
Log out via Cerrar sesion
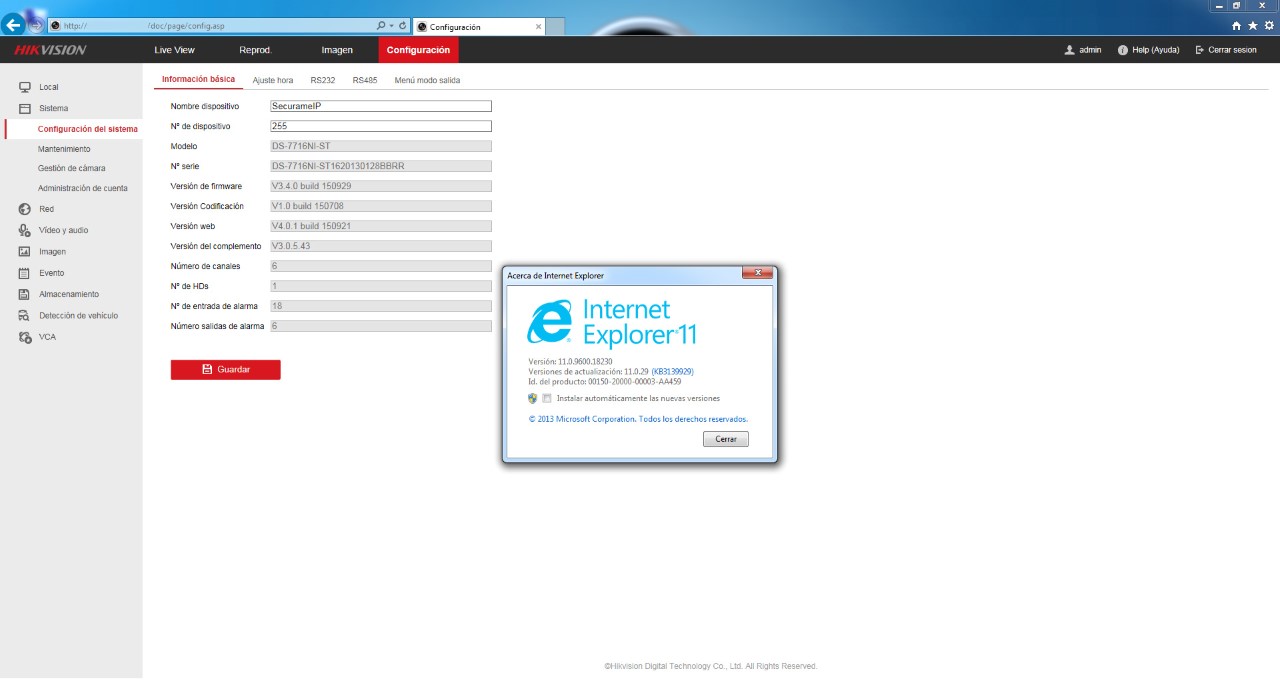pyautogui.click(x=1226, y=50)
